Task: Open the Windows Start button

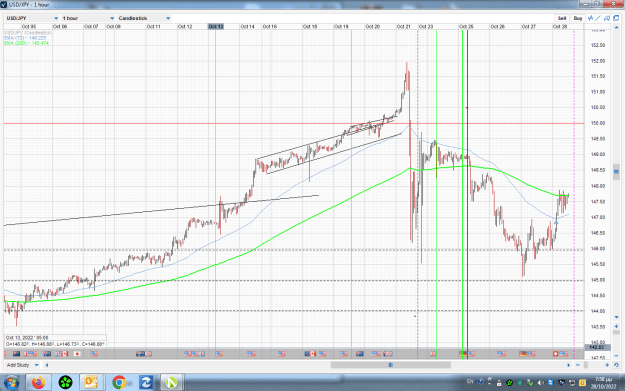Action: (x=12, y=383)
